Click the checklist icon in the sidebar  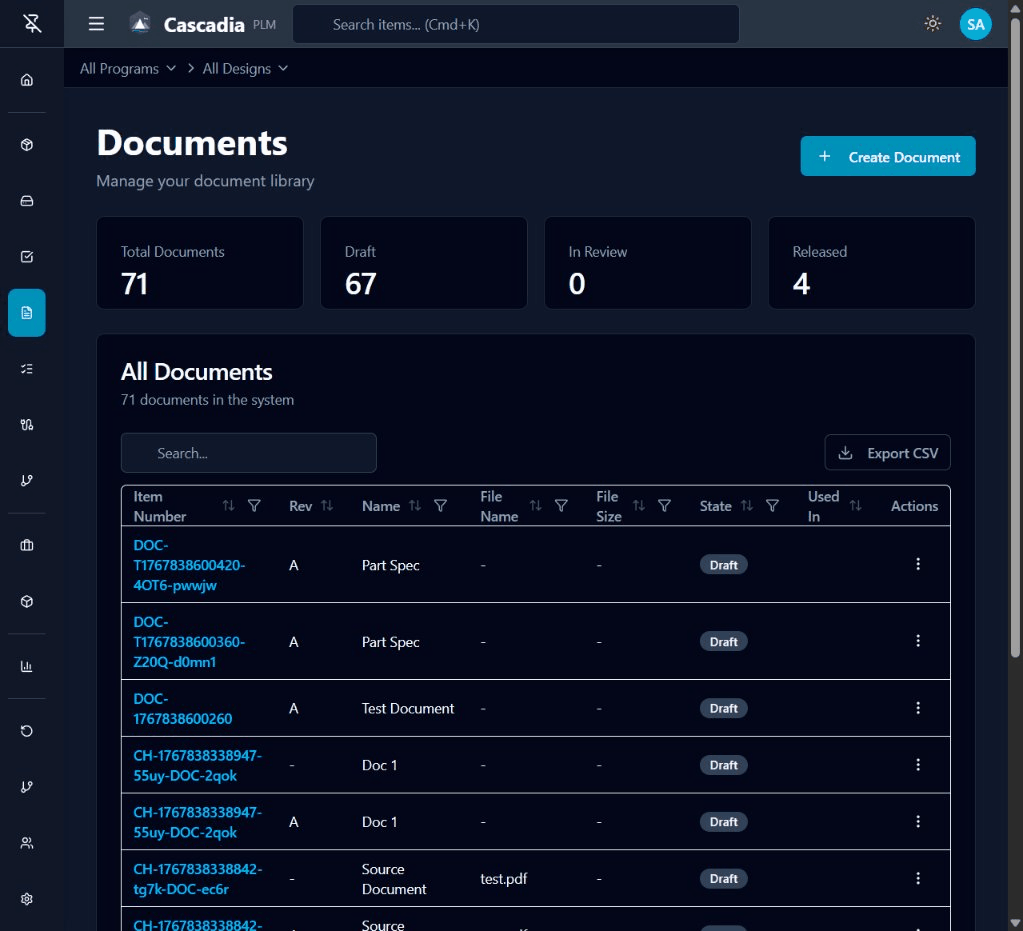tap(27, 368)
